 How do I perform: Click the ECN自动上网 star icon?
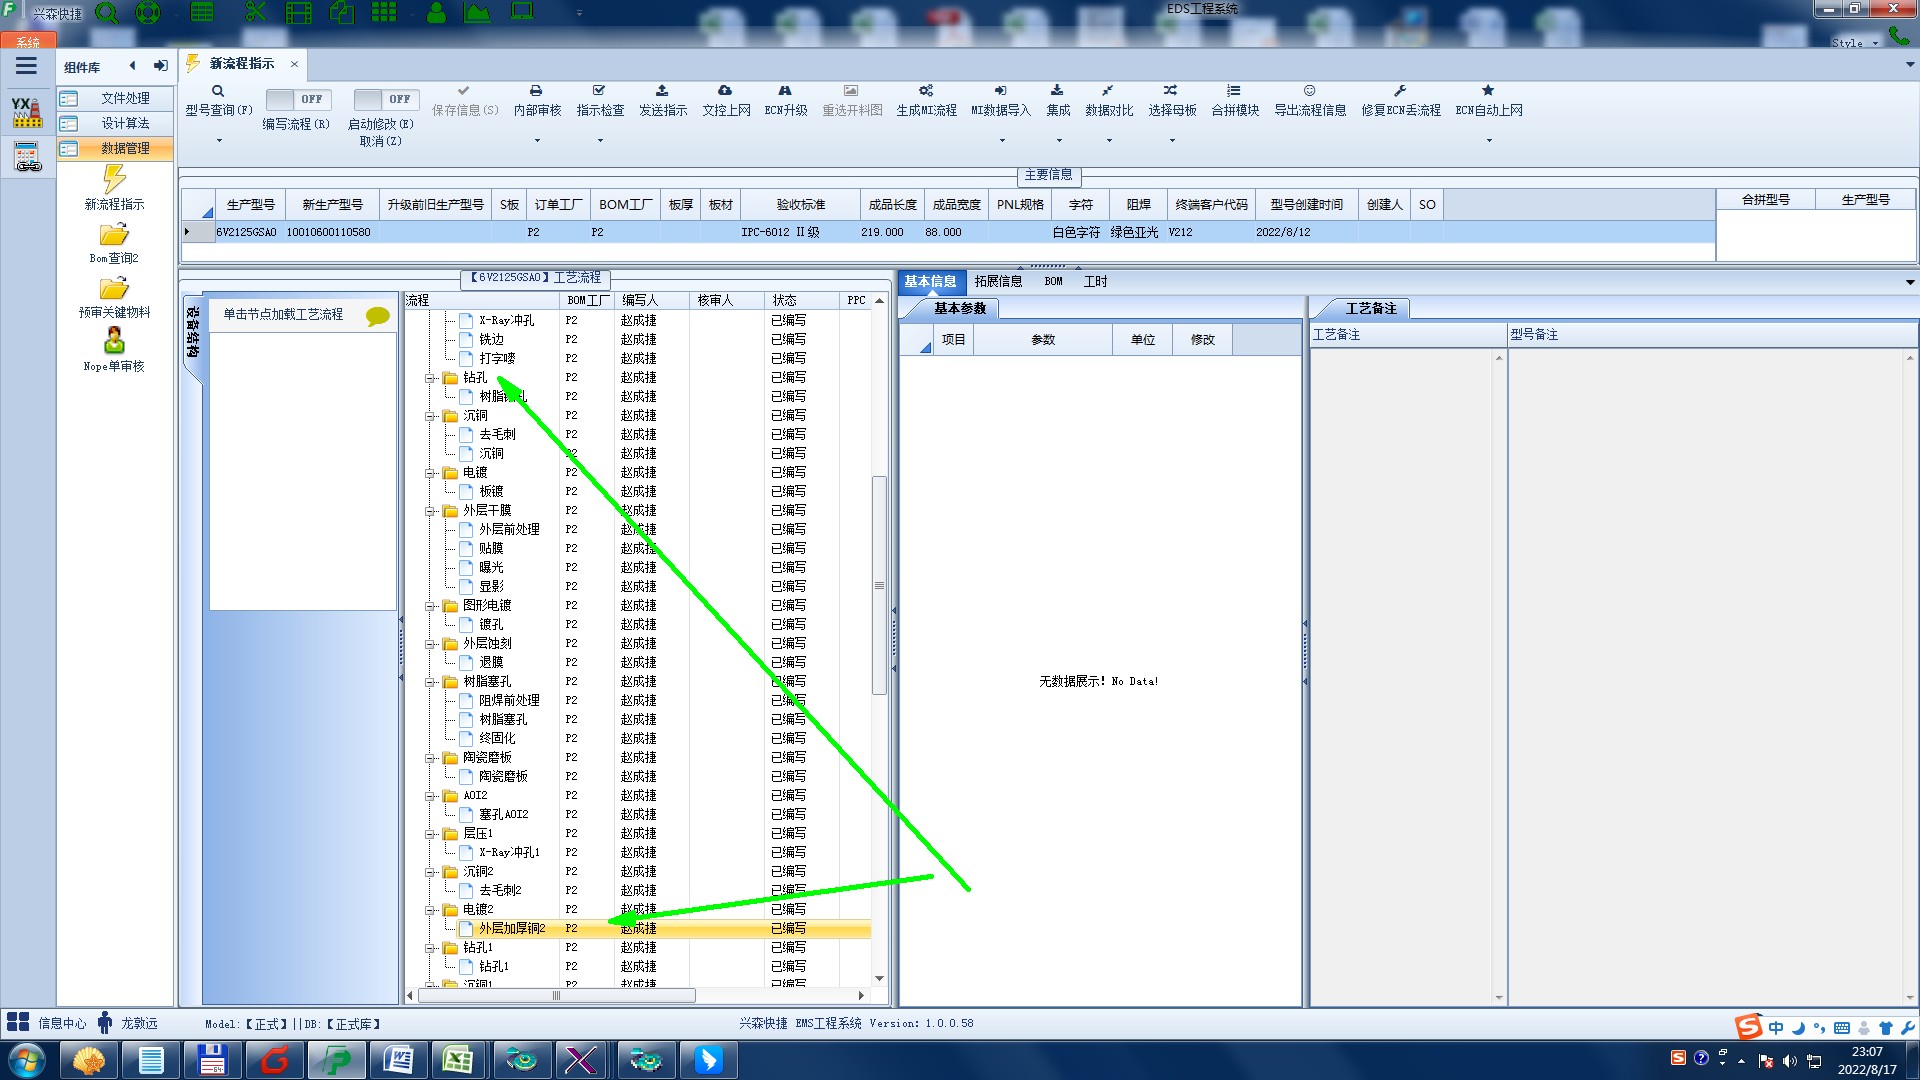1488,91
